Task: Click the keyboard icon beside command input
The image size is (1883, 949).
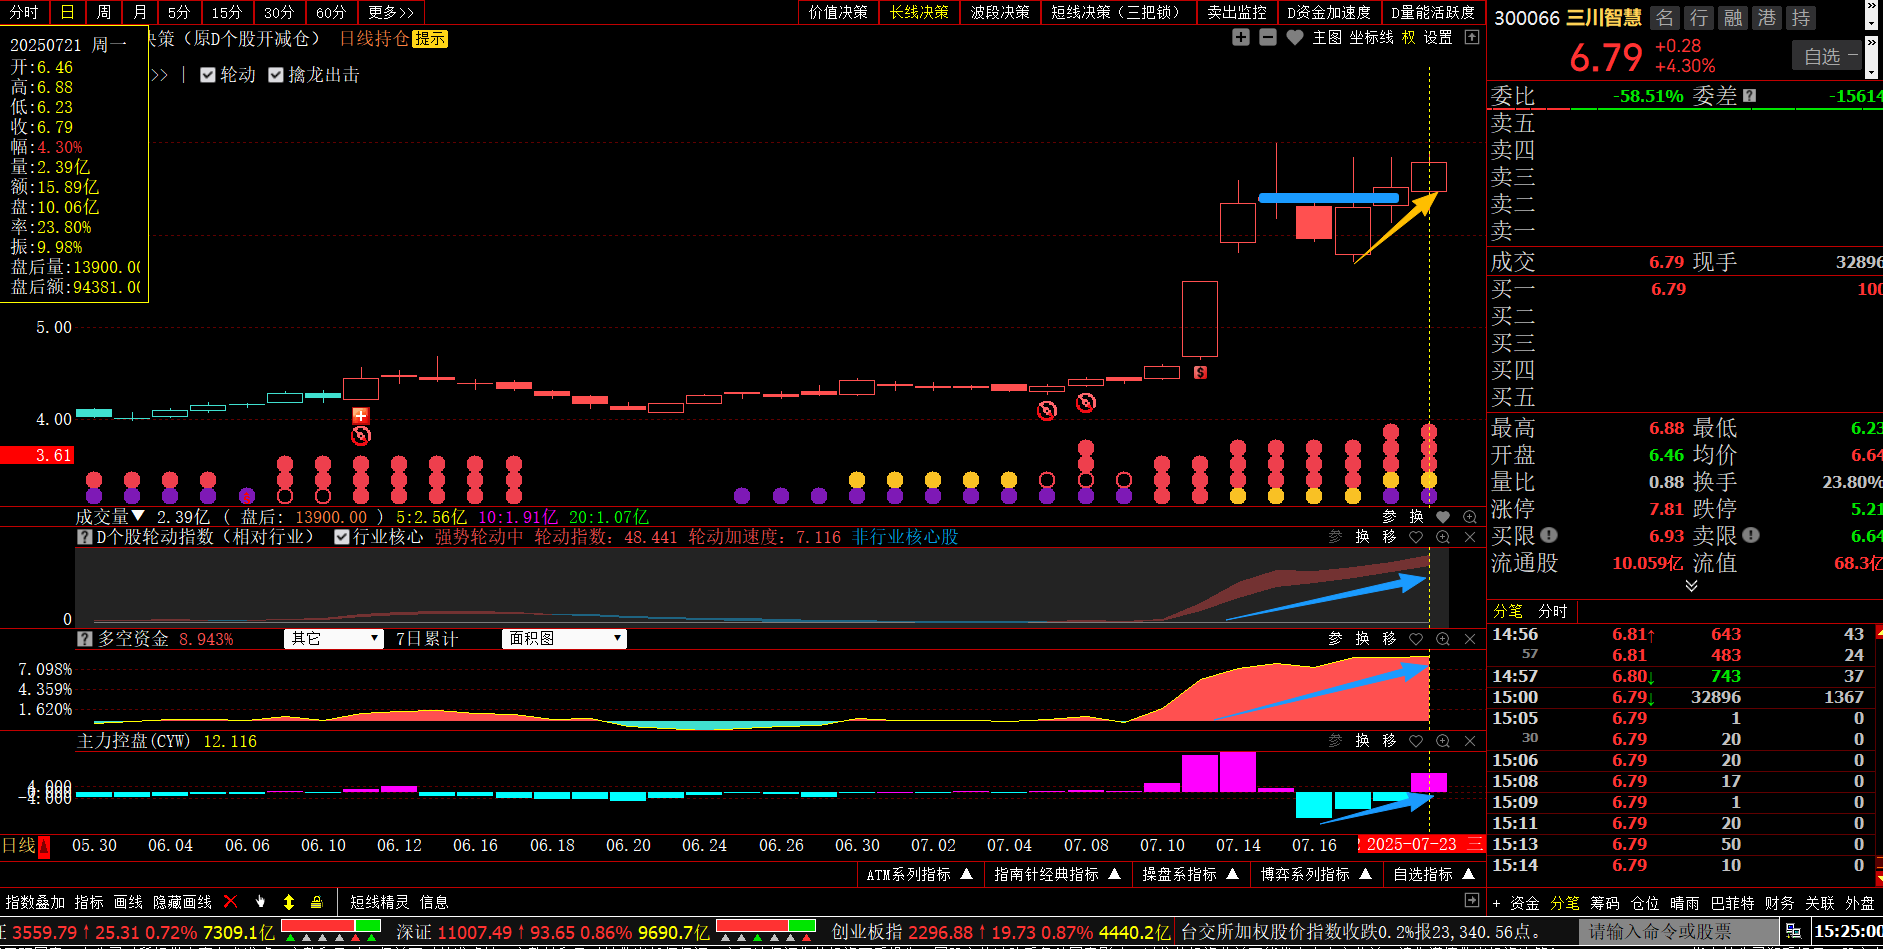Action: point(1794,931)
